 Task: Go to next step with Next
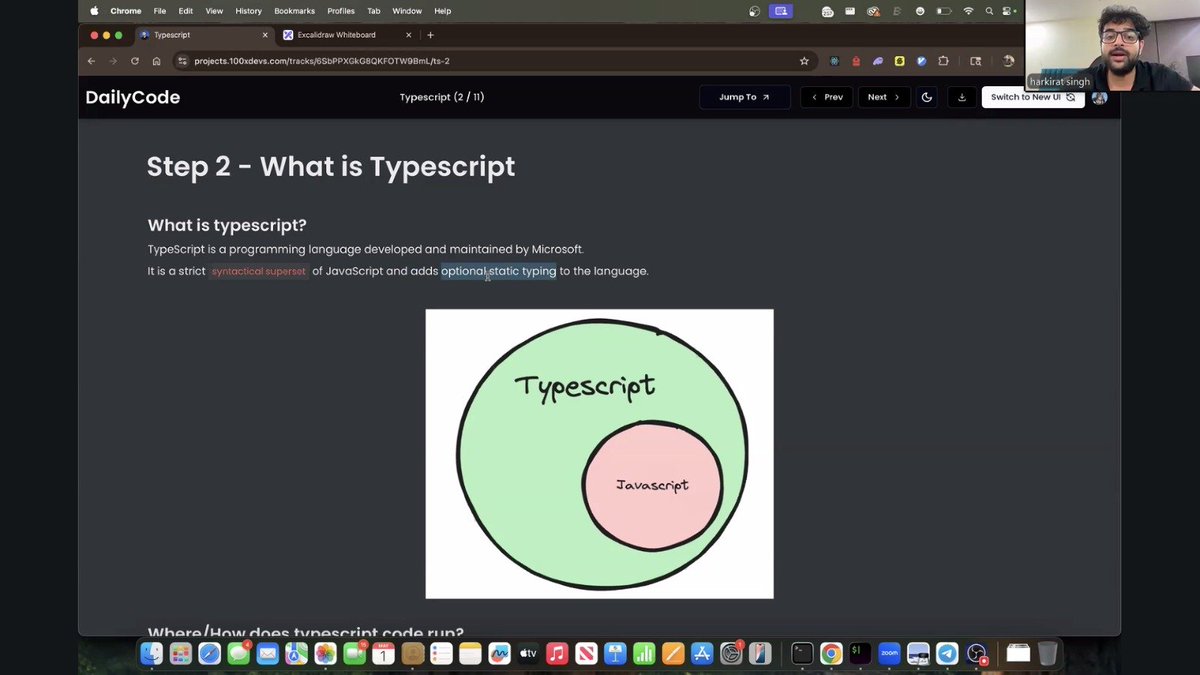click(884, 97)
